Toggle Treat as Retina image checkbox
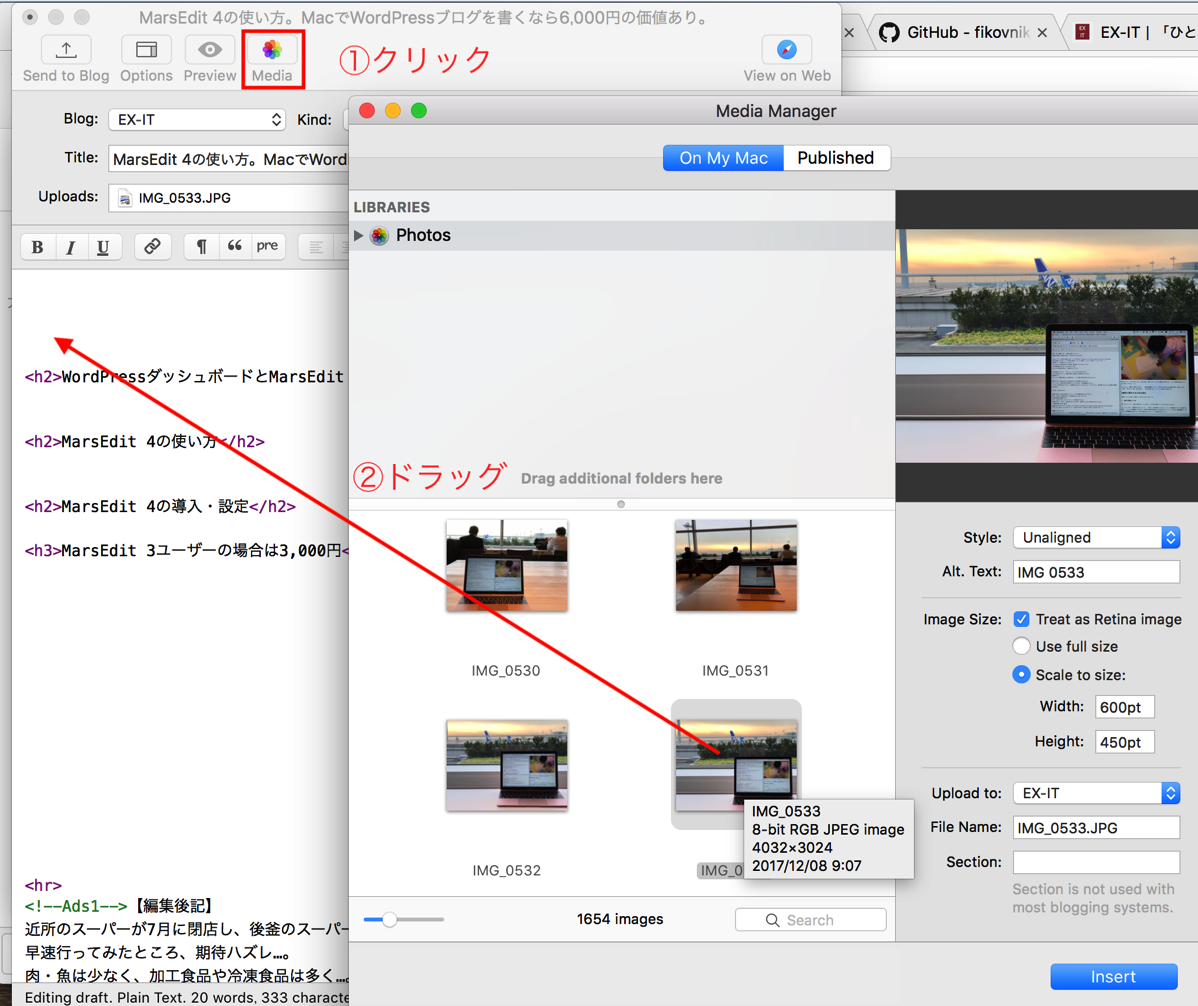1198x1006 pixels. 1021,619
